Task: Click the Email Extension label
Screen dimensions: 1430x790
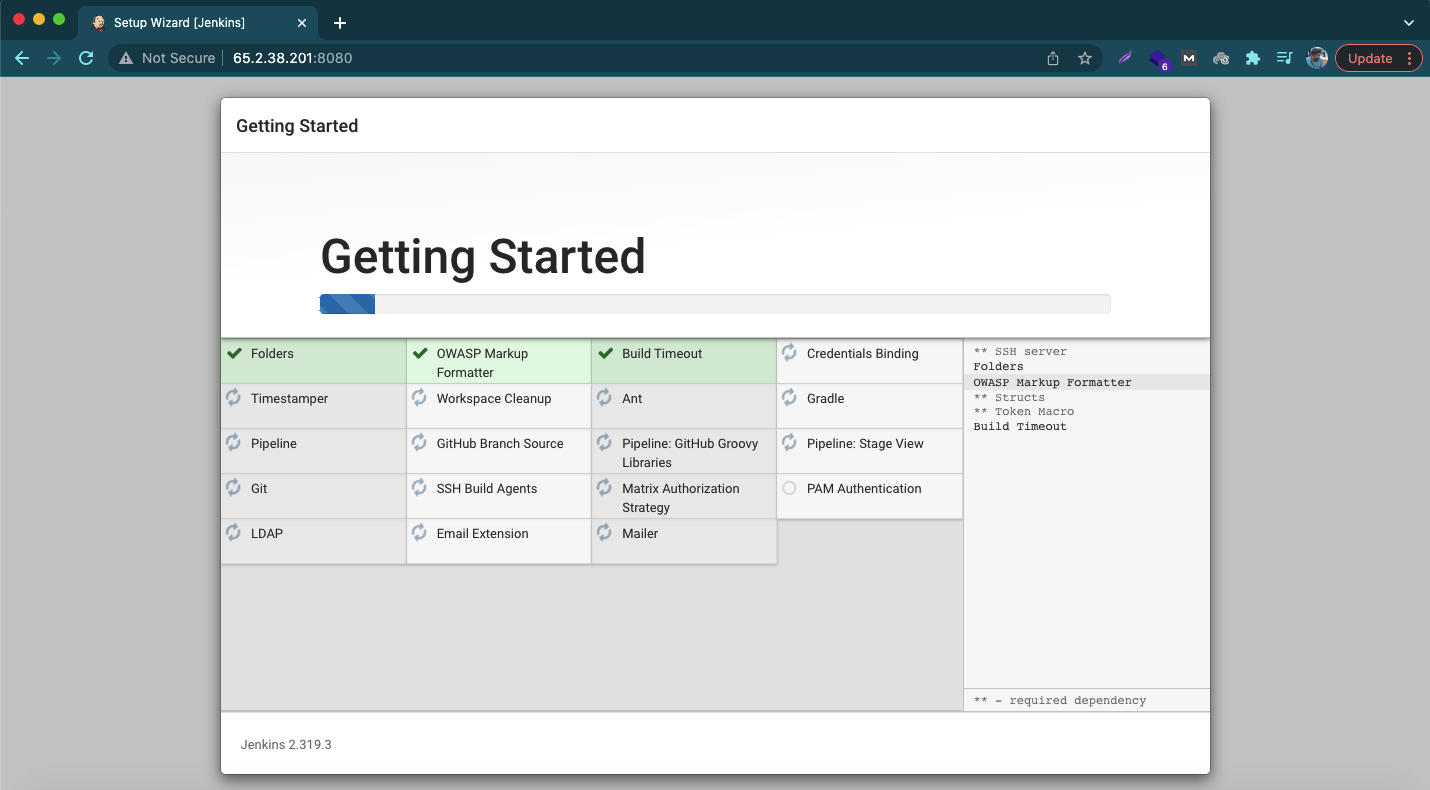Action: tap(482, 533)
